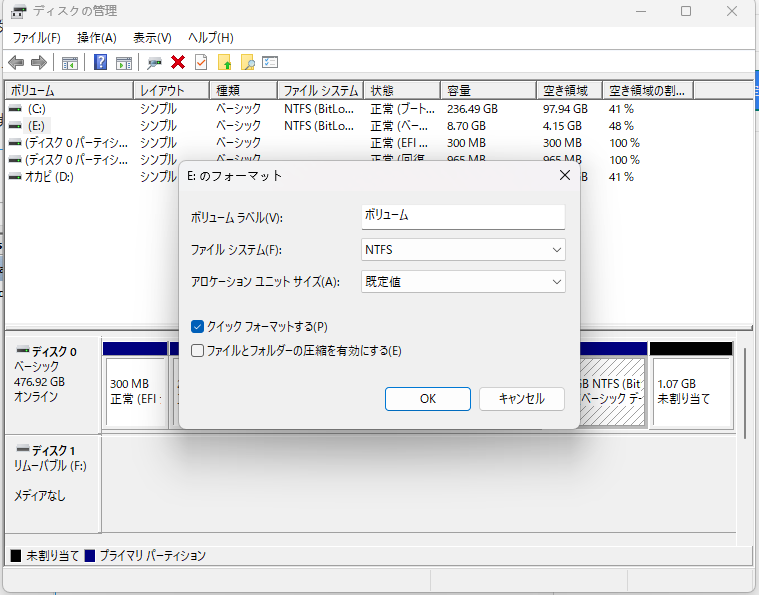The width and height of the screenshot is (759, 595).
Task: Click the connect drive toolbar icon
Action: (154, 62)
